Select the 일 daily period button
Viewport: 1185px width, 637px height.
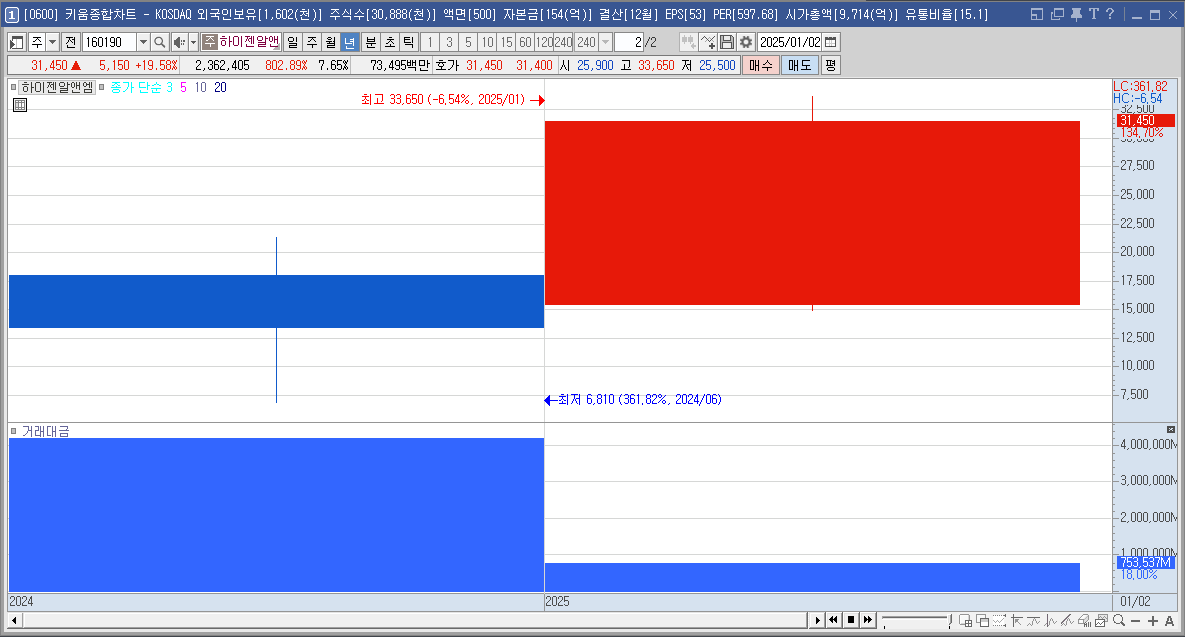coord(293,42)
